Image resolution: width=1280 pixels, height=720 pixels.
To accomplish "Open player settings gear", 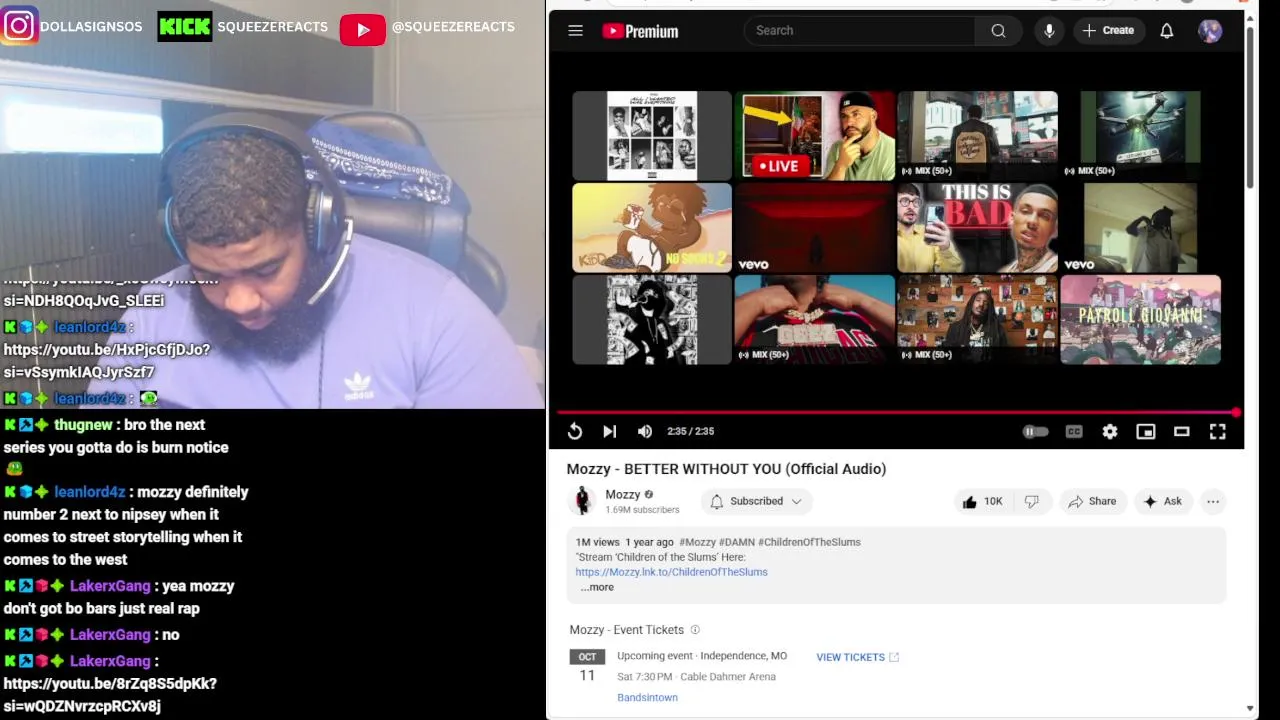I will tap(1110, 431).
